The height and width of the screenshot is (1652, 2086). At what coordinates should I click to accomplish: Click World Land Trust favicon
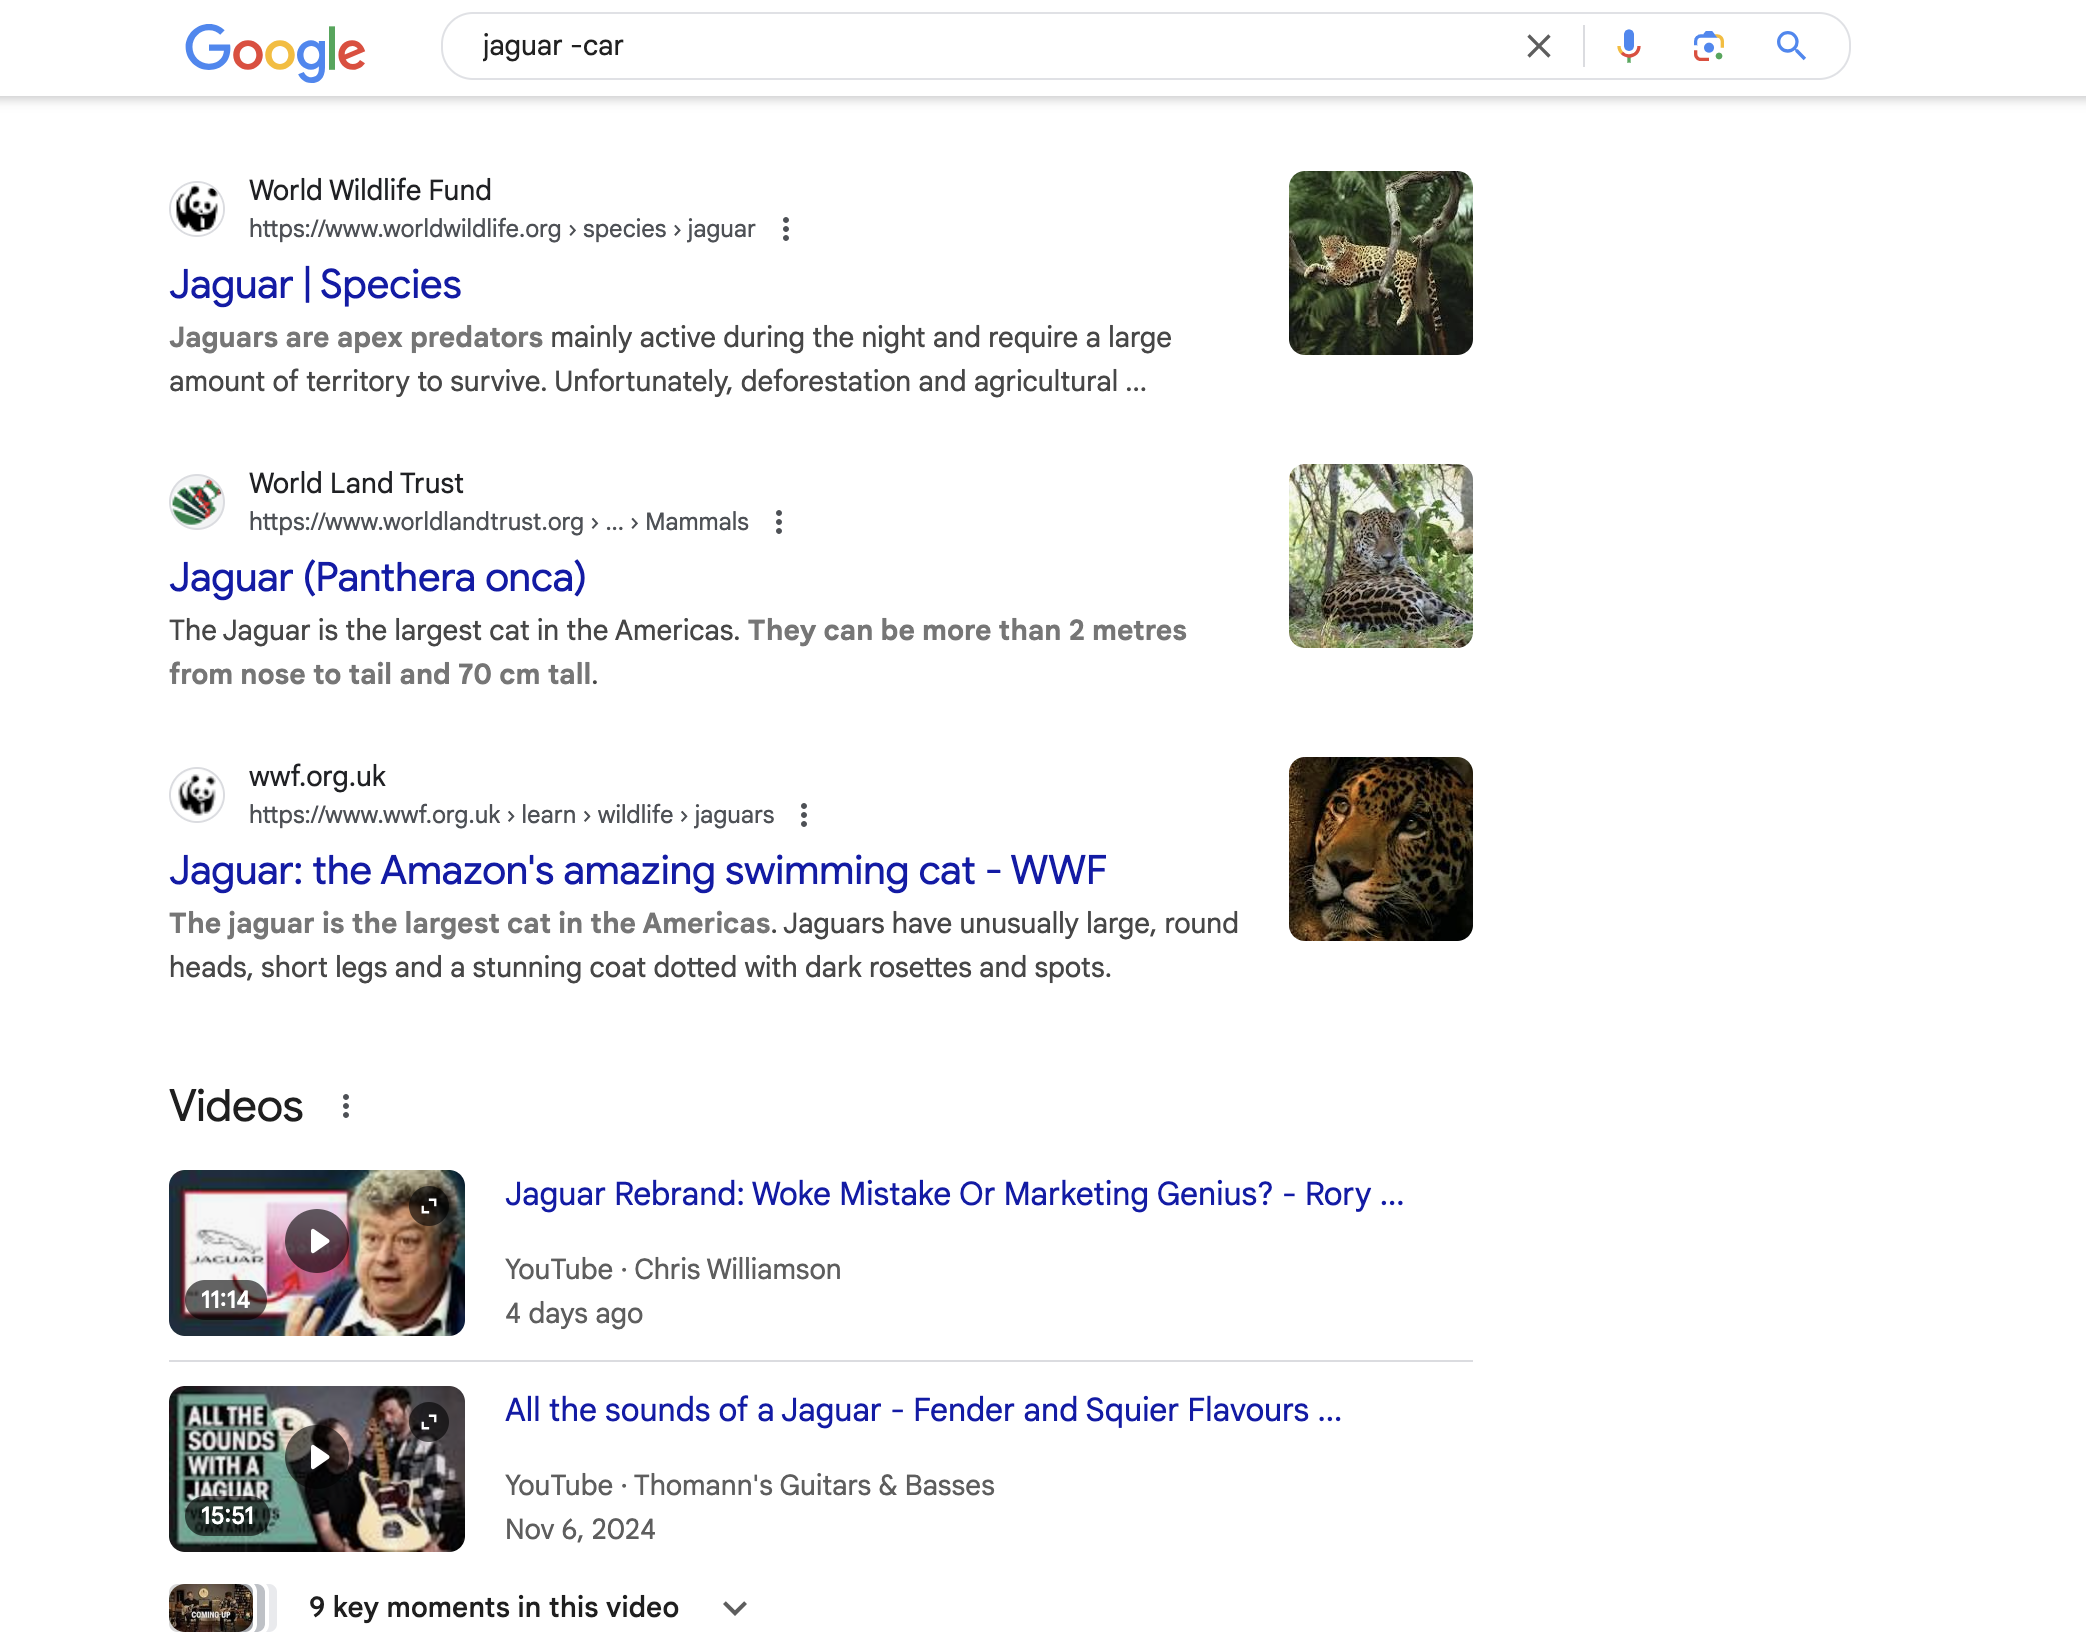[x=197, y=502]
